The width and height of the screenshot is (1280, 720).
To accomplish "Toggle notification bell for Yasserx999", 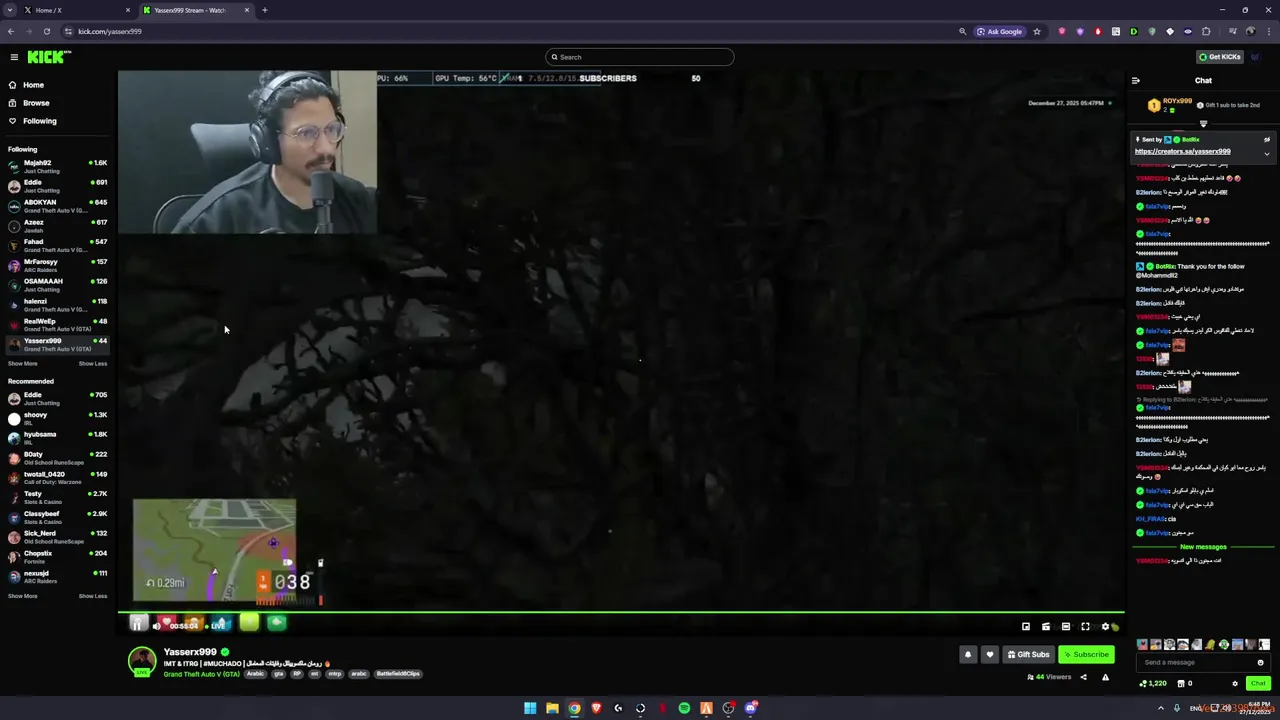I will tap(968, 655).
